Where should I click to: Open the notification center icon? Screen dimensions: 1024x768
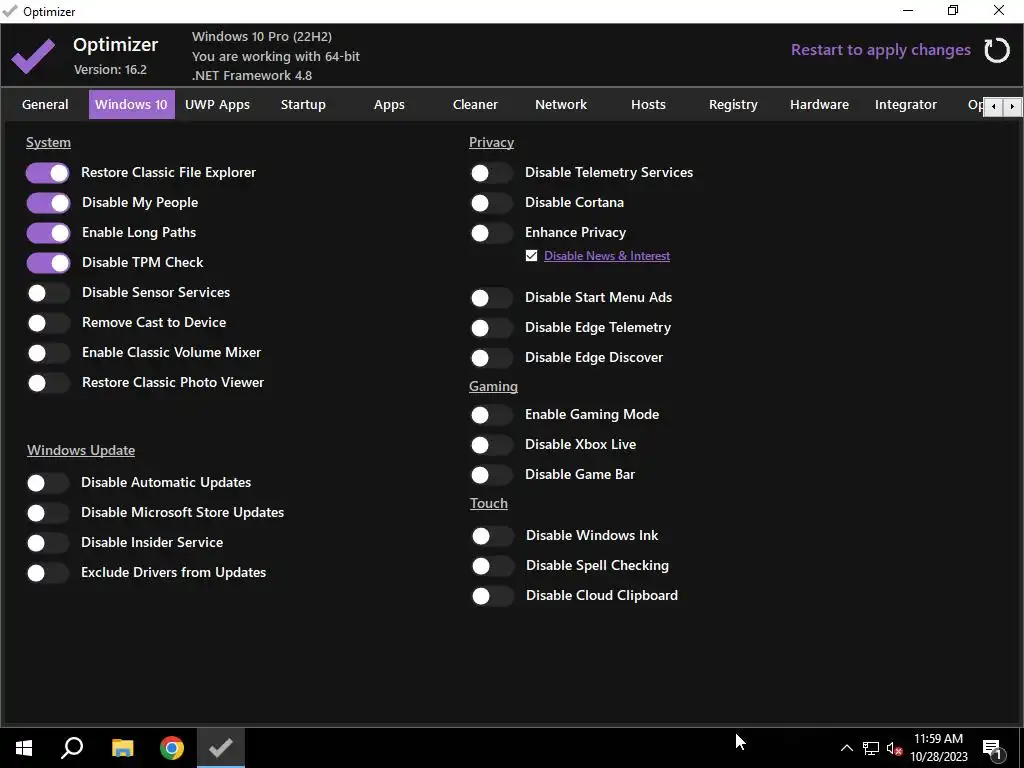pyautogui.click(x=992, y=748)
